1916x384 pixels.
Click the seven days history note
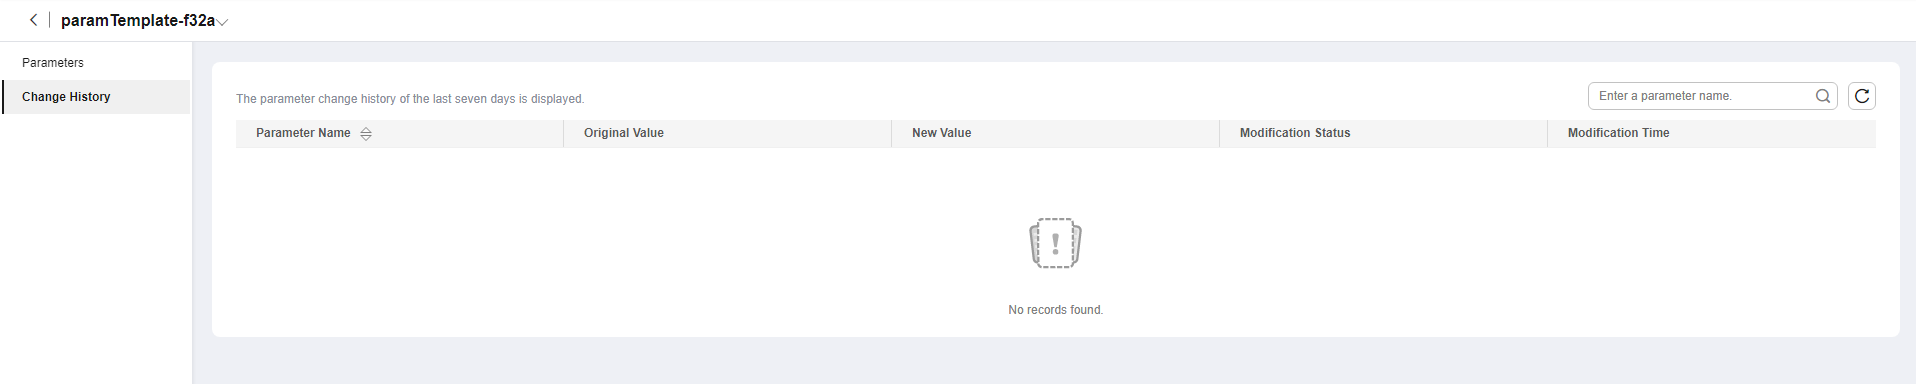click(x=410, y=99)
